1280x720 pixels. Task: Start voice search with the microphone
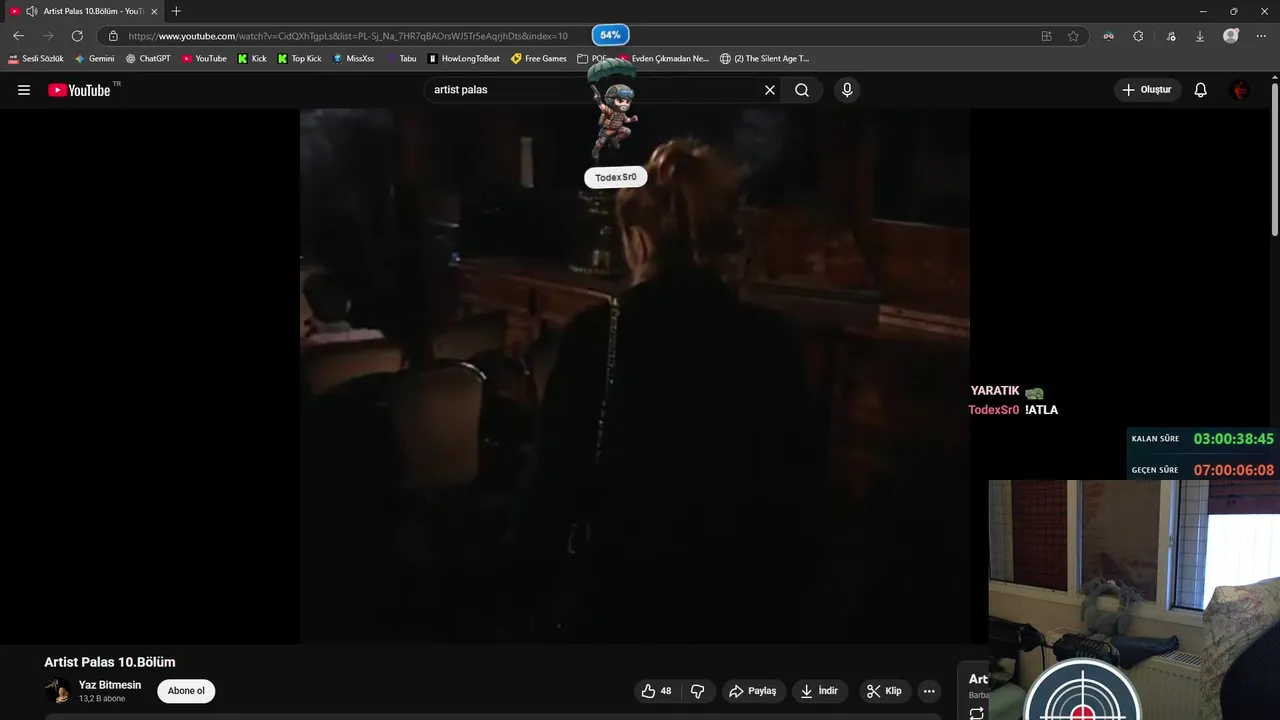(847, 90)
